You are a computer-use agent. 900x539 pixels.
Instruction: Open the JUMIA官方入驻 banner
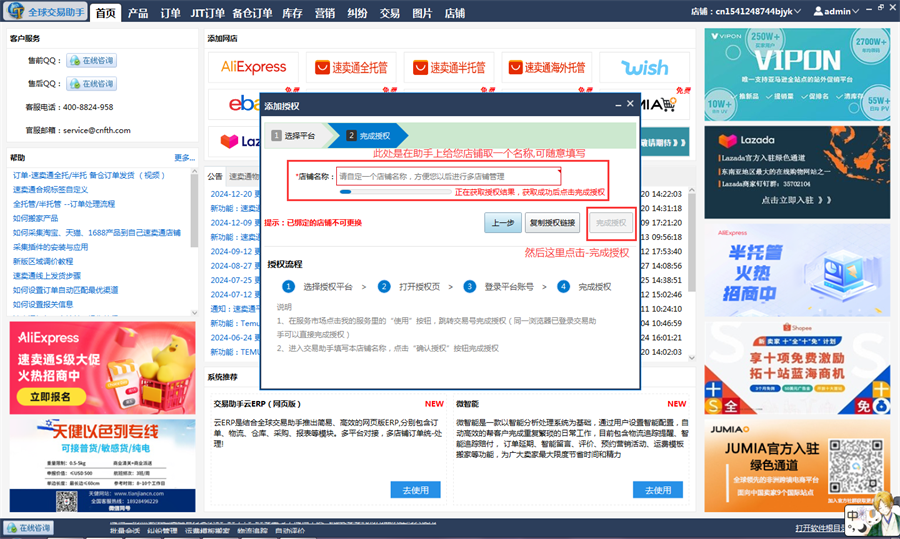[797, 466]
